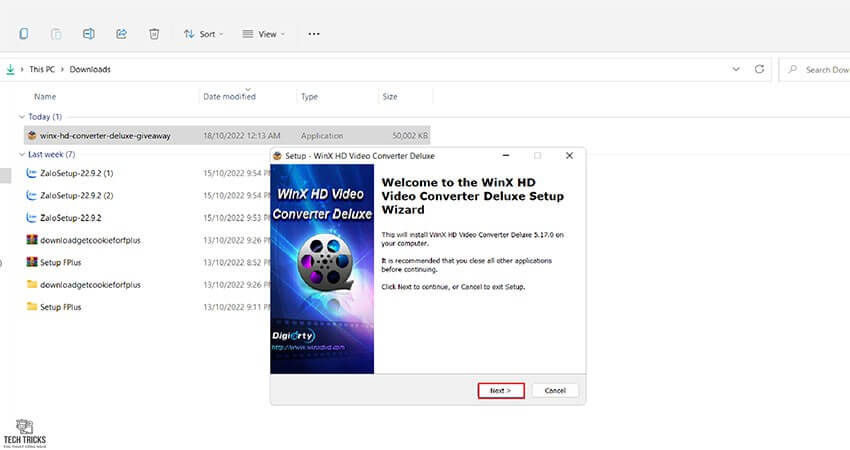Expand the address bar history chevron

tap(736, 69)
